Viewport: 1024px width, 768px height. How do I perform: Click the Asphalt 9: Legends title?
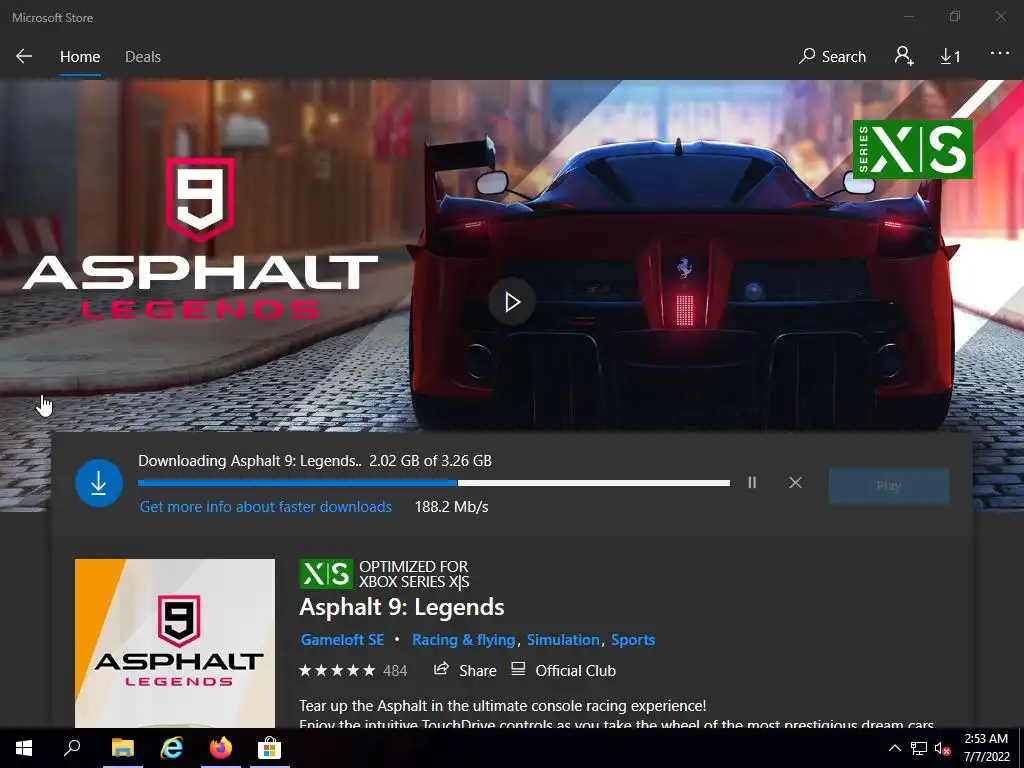click(402, 607)
